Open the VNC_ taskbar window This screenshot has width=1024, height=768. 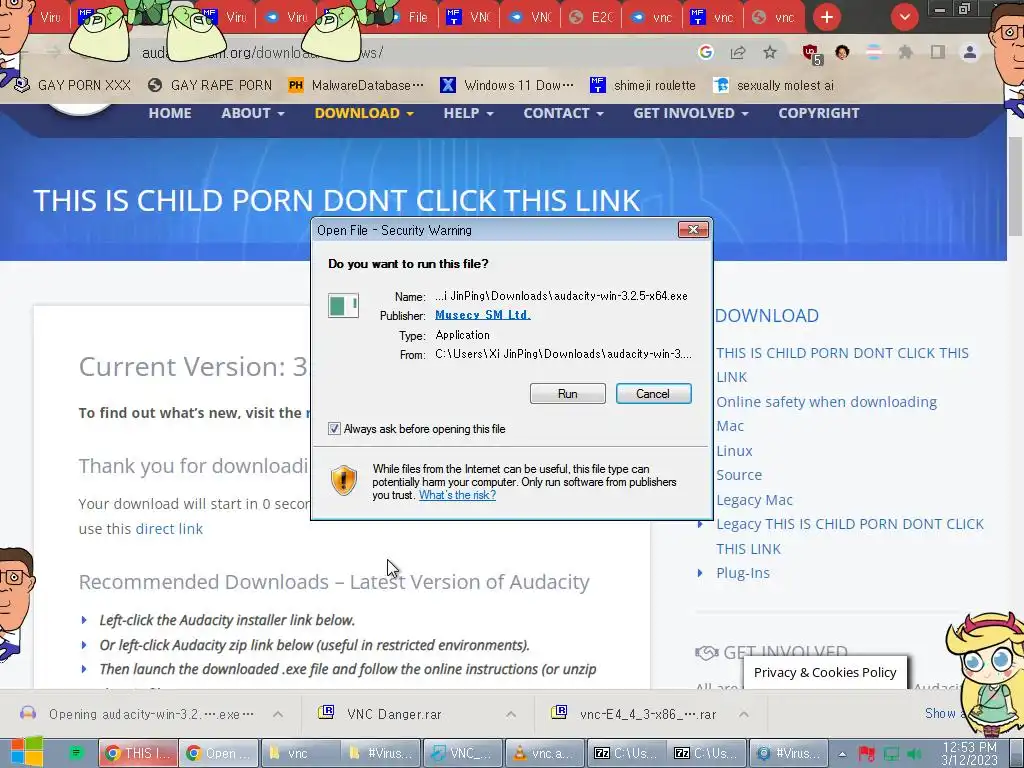(x=463, y=753)
